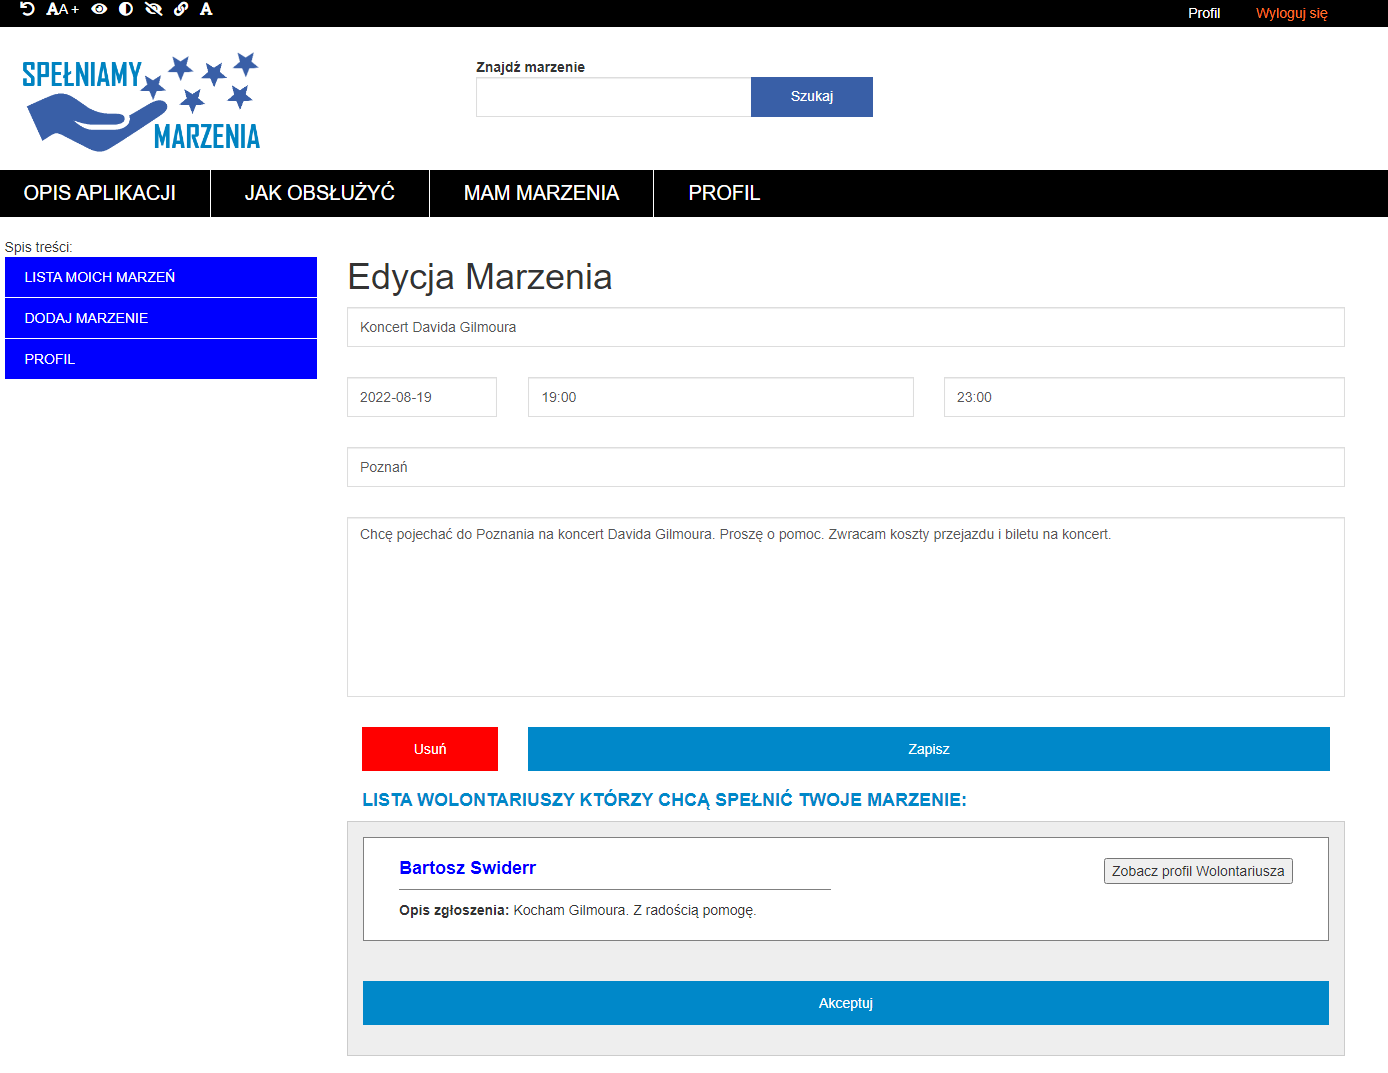The height and width of the screenshot is (1073, 1388).
Task: Click the eye accessibility icon
Action: (x=99, y=9)
